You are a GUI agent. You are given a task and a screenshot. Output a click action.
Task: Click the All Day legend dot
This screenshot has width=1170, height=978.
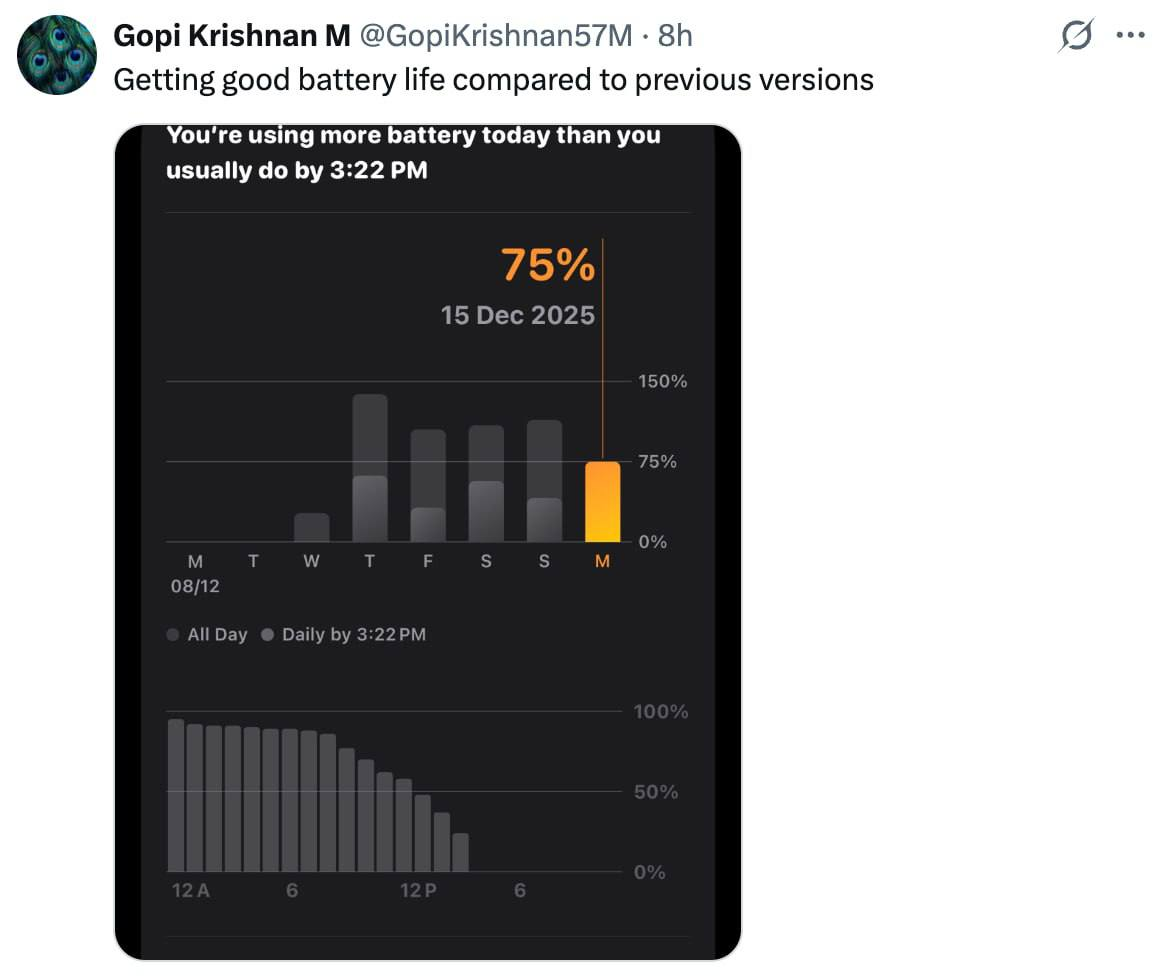pyautogui.click(x=173, y=635)
